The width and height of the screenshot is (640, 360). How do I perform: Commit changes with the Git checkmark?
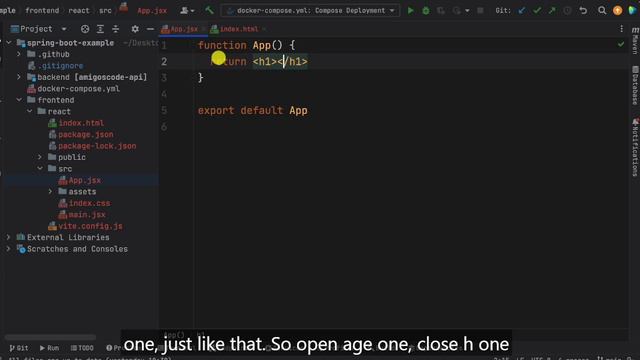[537, 11]
